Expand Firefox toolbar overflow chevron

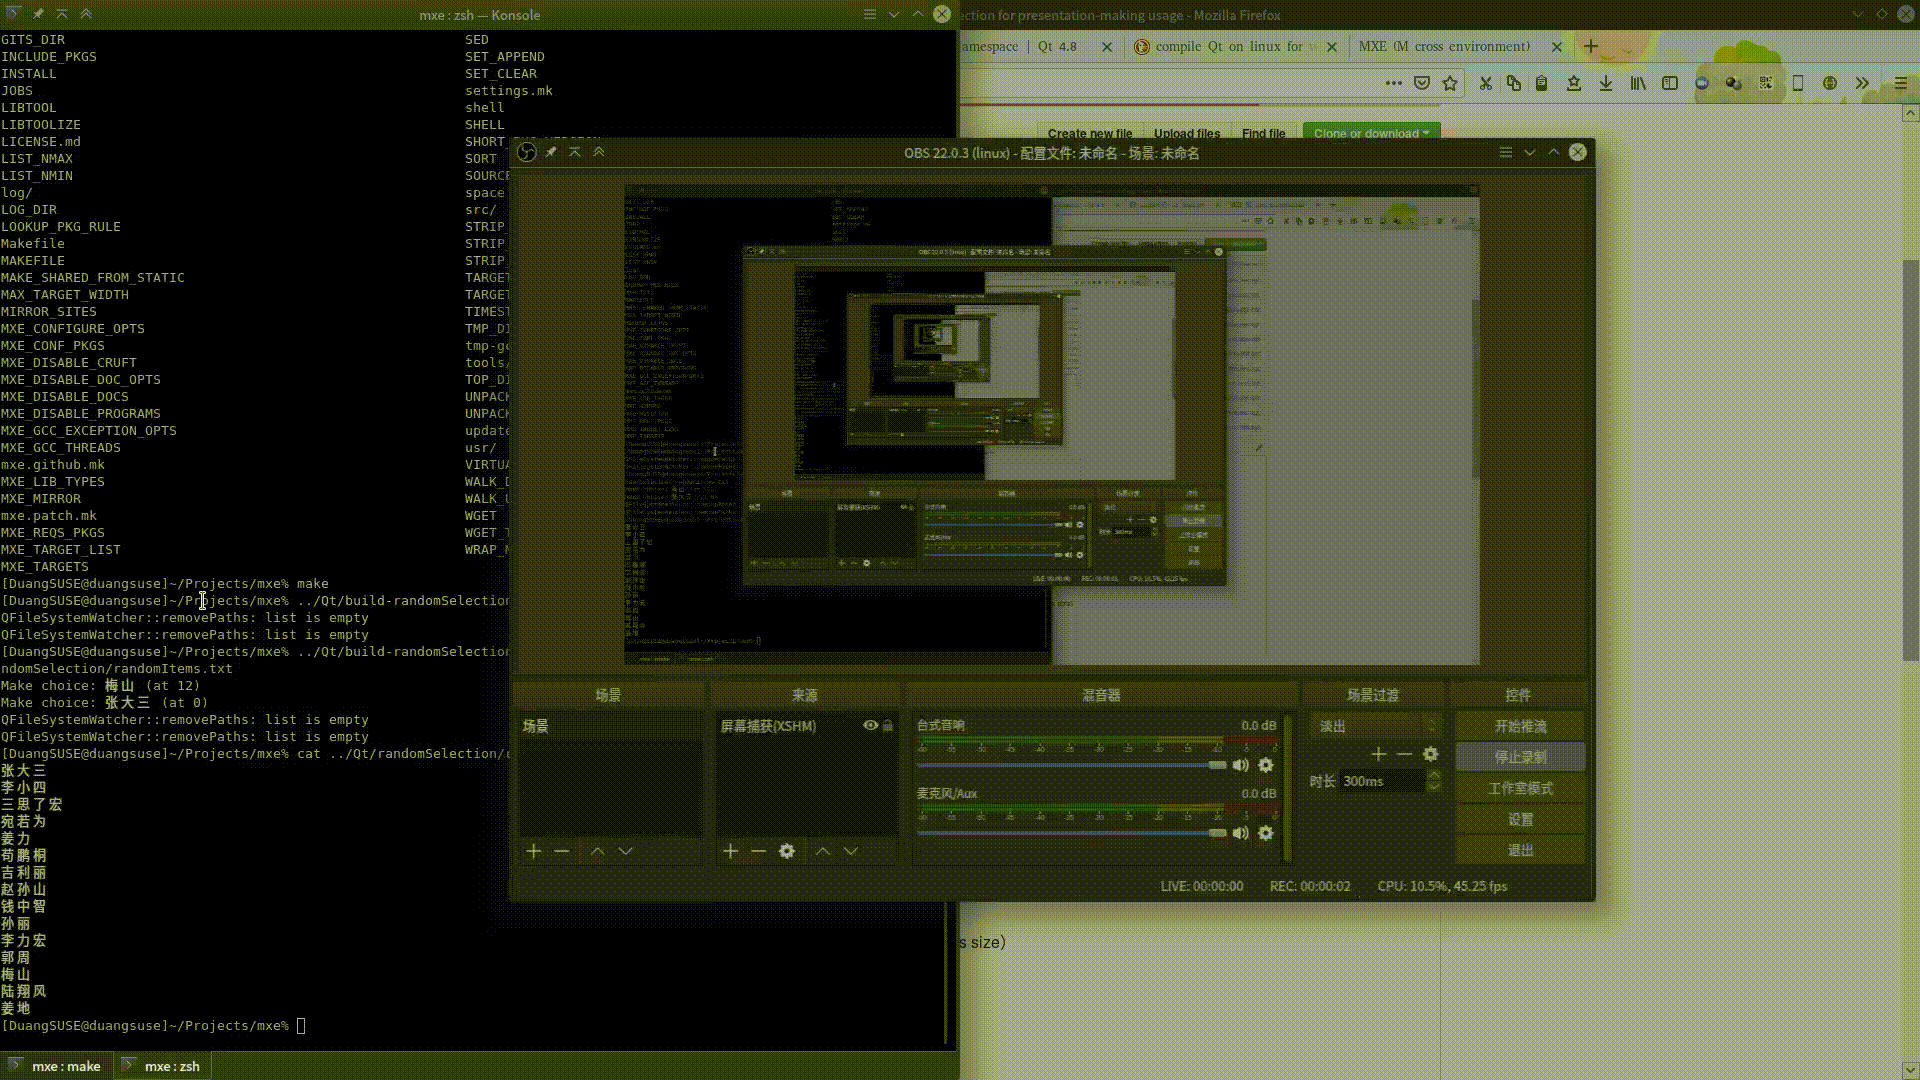[x=1862, y=83]
